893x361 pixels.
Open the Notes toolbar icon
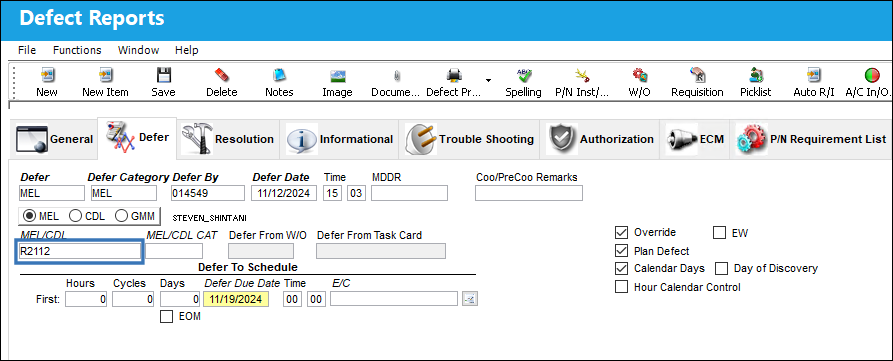click(x=279, y=75)
